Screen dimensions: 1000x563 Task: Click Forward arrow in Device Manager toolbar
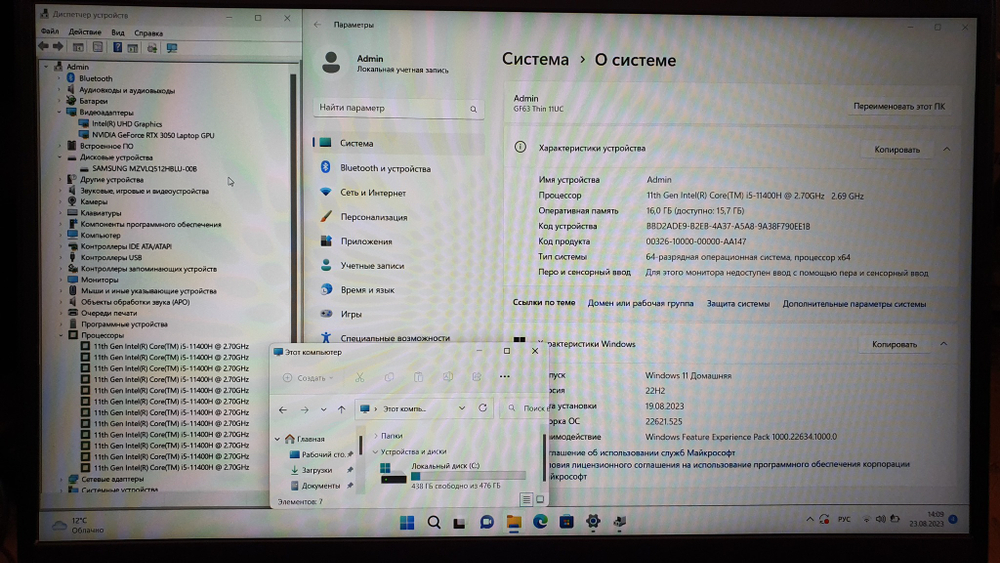(x=58, y=47)
